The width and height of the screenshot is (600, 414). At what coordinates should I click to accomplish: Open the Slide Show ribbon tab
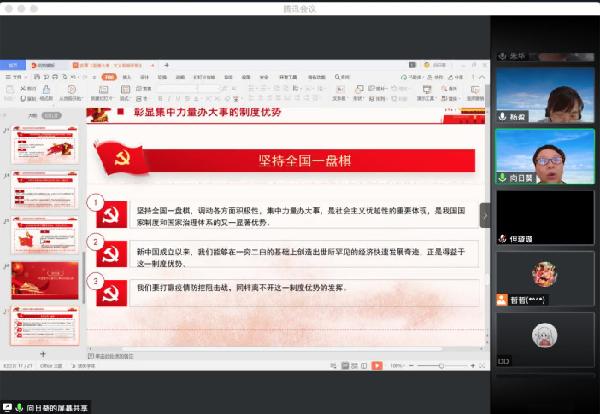pyautogui.click(x=204, y=77)
